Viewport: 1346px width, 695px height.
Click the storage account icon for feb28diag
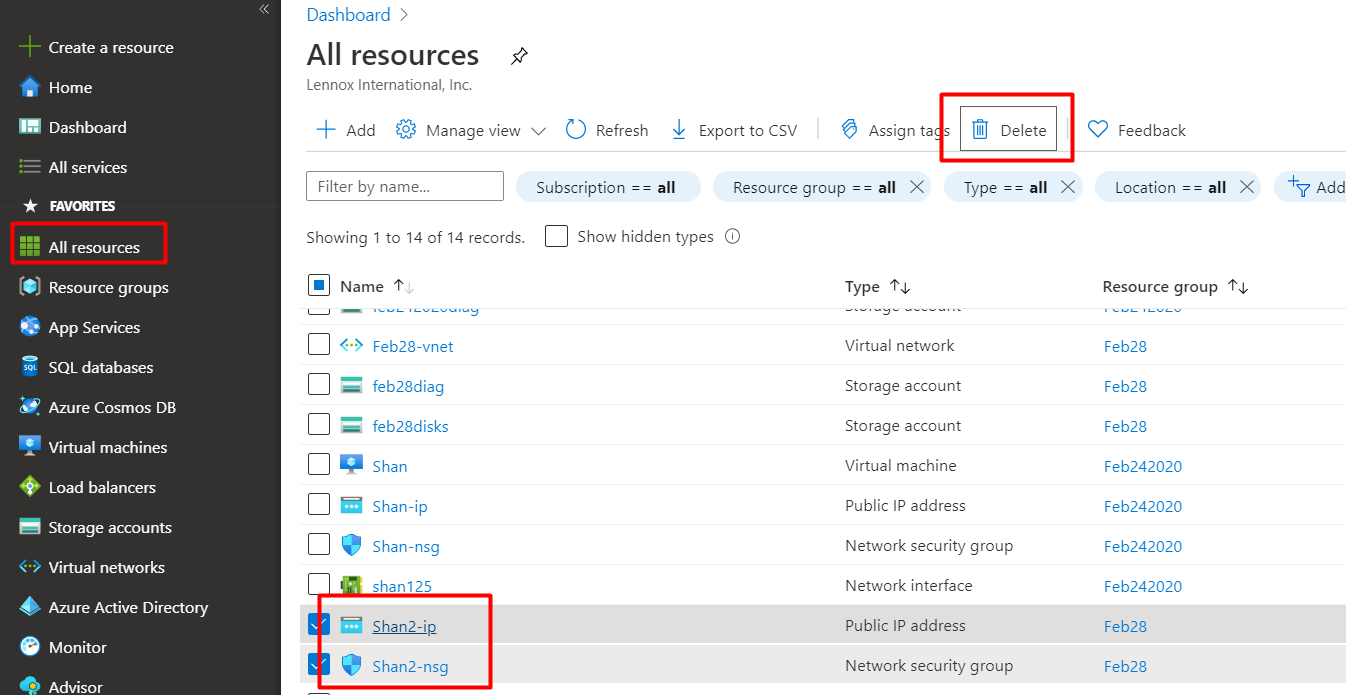tap(351, 386)
